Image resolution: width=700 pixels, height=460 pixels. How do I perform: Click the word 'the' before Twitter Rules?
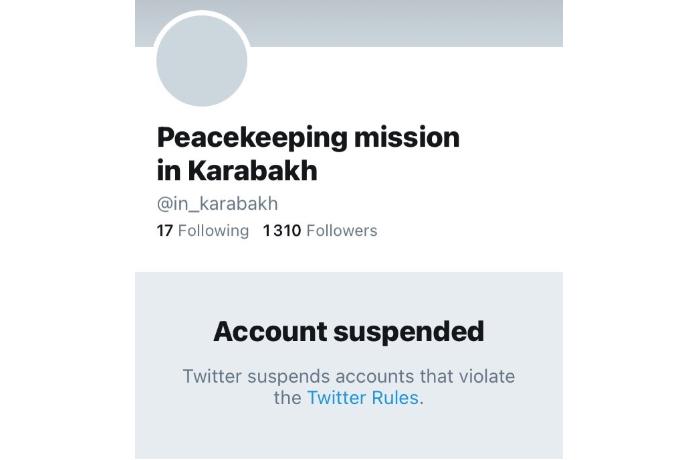288,397
